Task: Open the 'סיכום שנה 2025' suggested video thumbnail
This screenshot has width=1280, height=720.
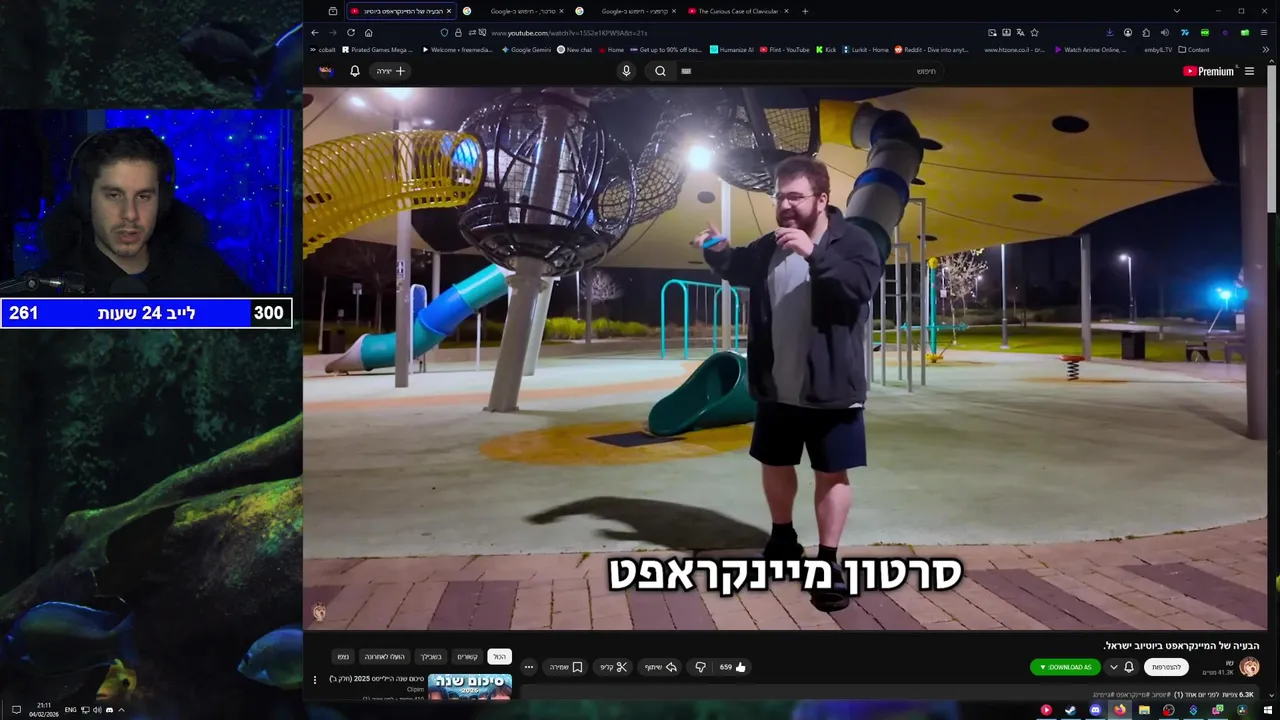Action: pyautogui.click(x=470, y=686)
